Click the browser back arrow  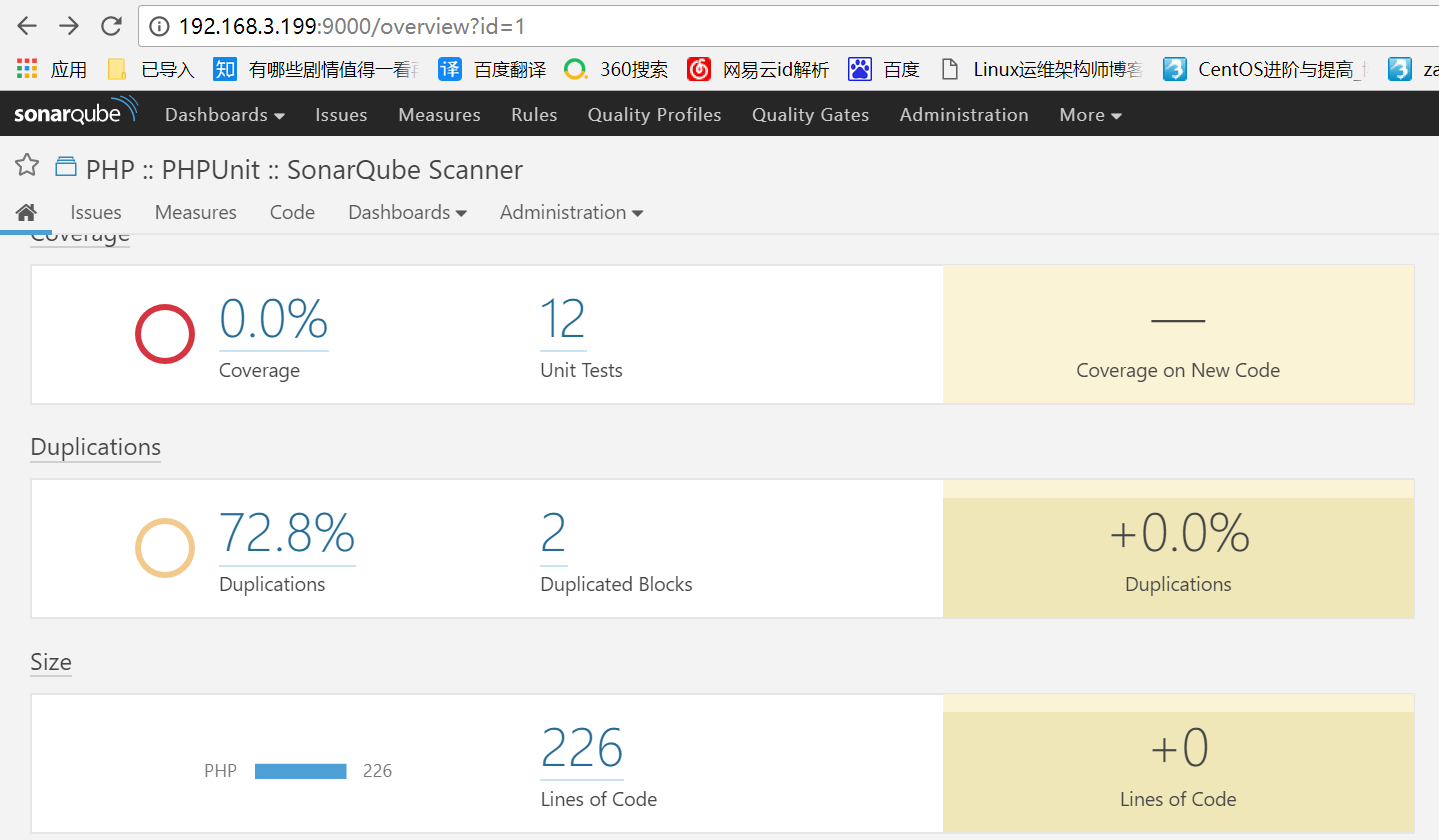tap(26, 26)
